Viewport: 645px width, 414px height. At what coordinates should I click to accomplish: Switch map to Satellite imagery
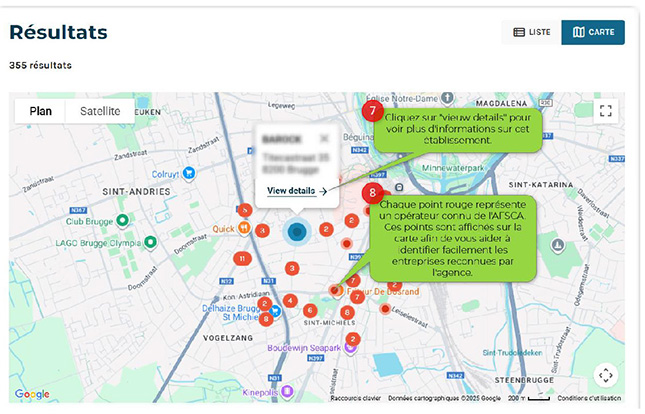(x=100, y=111)
